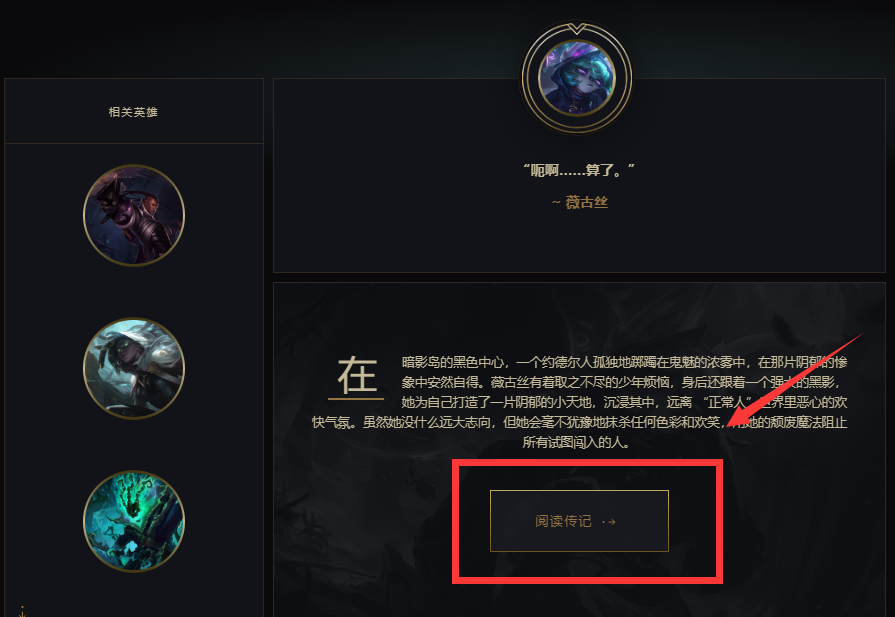The image size is (895, 617).
Task: Select Senna's related champion portrait
Action: click(x=134, y=368)
